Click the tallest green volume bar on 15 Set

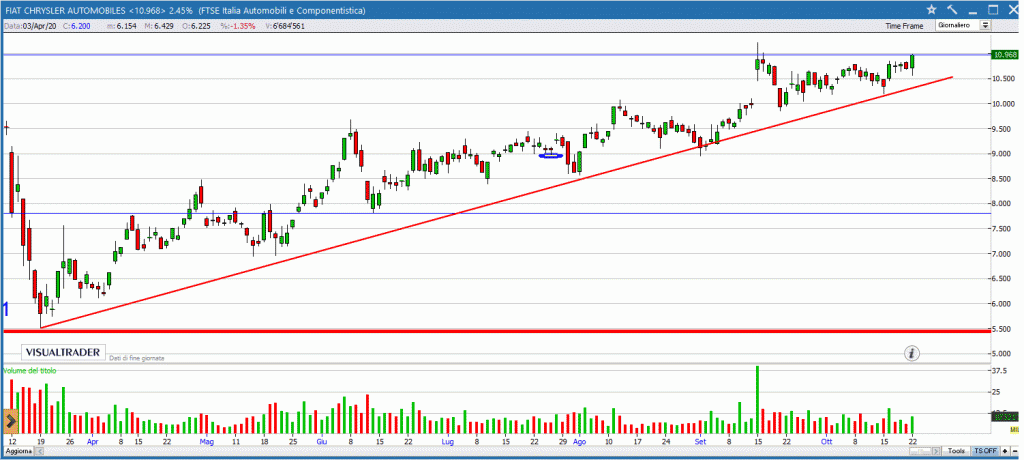(x=757, y=400)
